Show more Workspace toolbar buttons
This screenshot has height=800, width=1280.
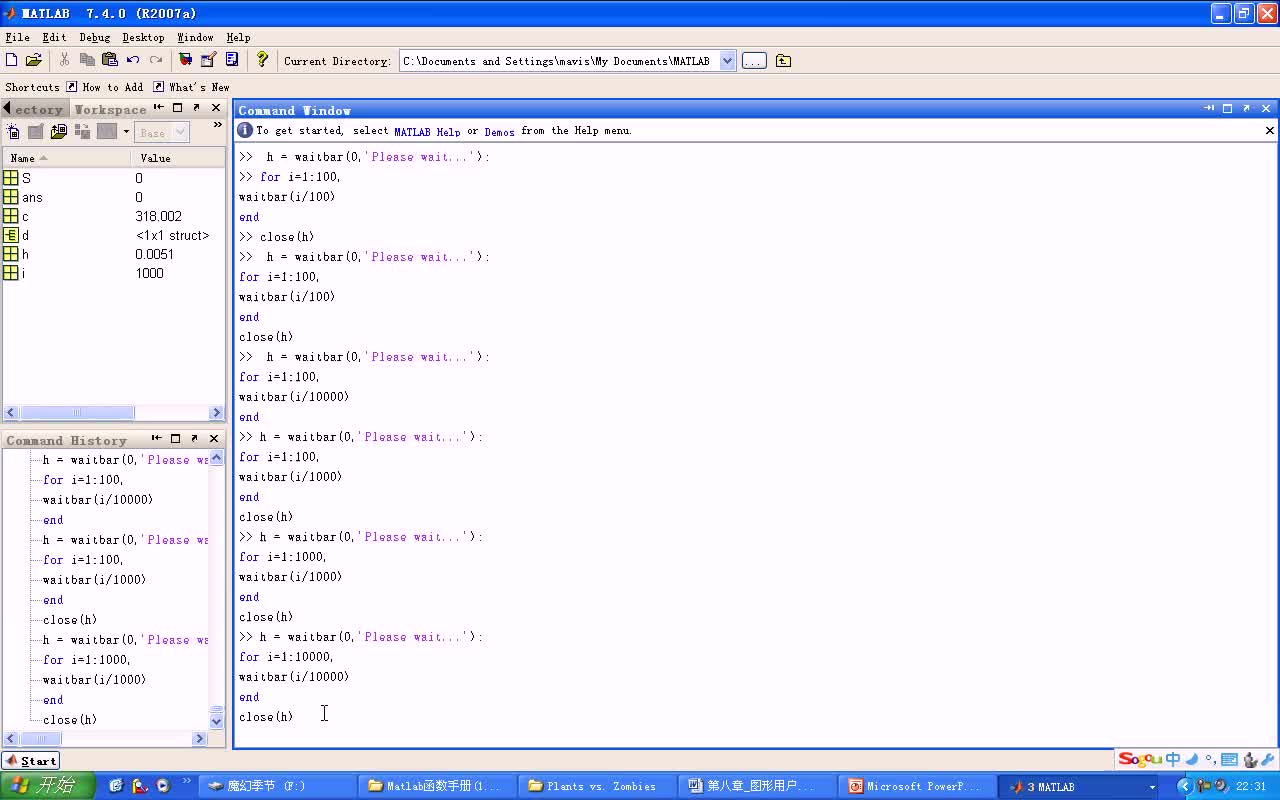click(x=217, y=126)
